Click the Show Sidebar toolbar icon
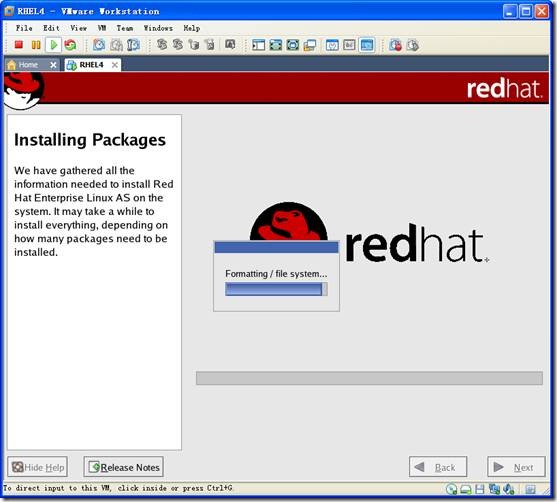The image size is (557, 502). (258, 45)
